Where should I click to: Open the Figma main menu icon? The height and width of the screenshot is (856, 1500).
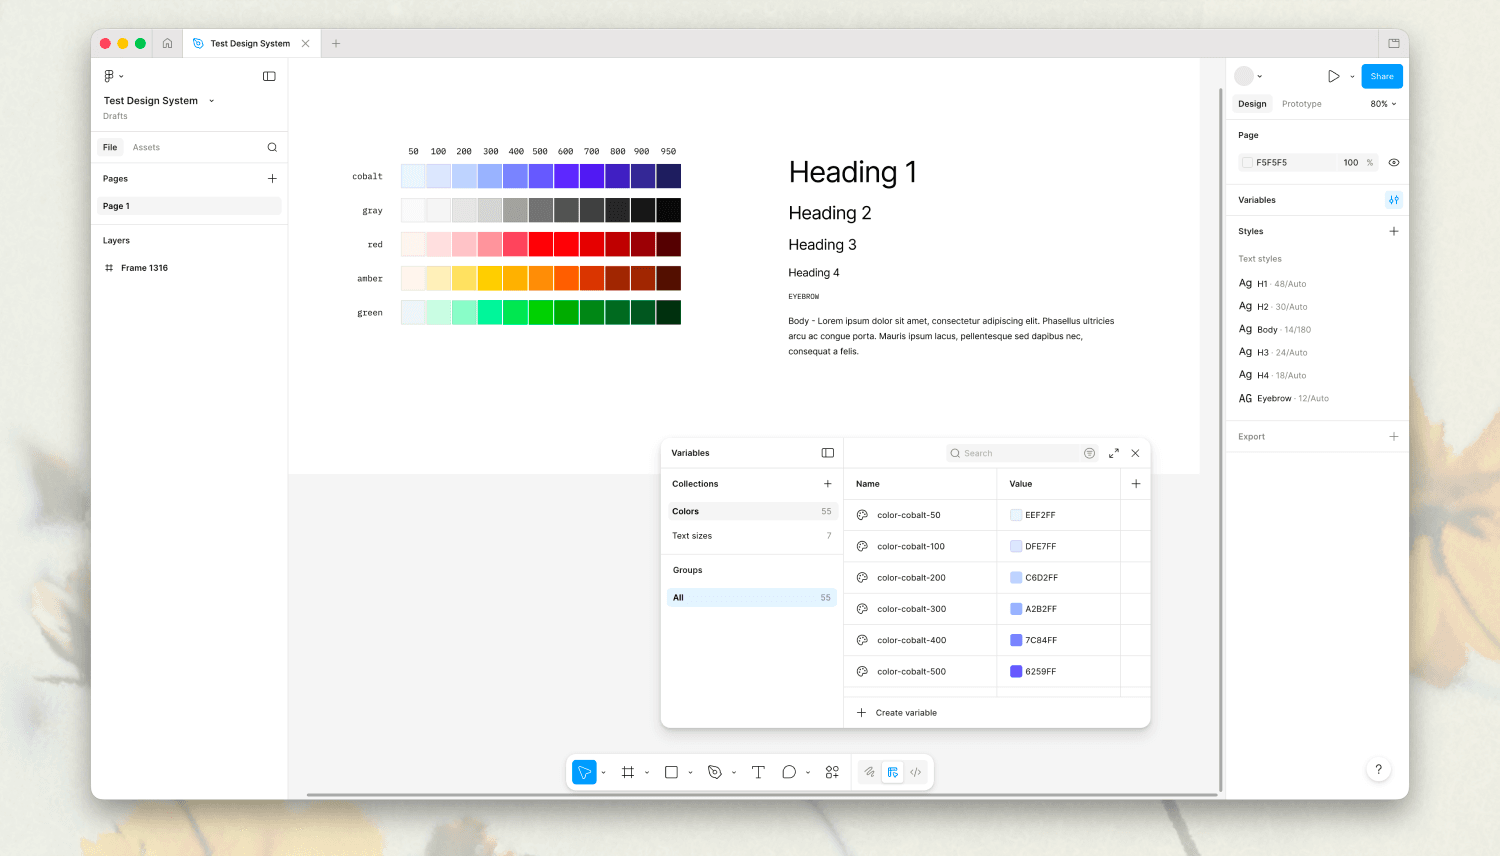(x=109, y=76)
